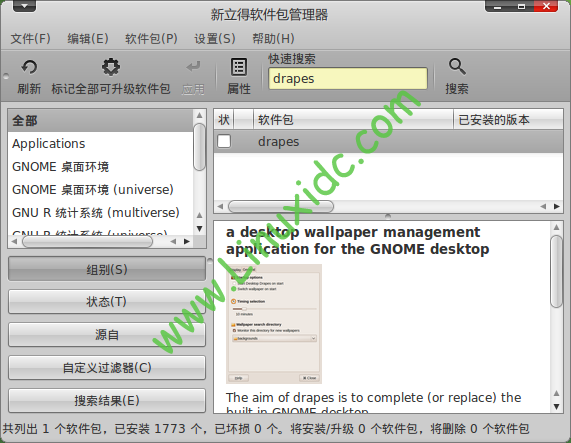Select Applications in the category list

(x=101, y=143)
